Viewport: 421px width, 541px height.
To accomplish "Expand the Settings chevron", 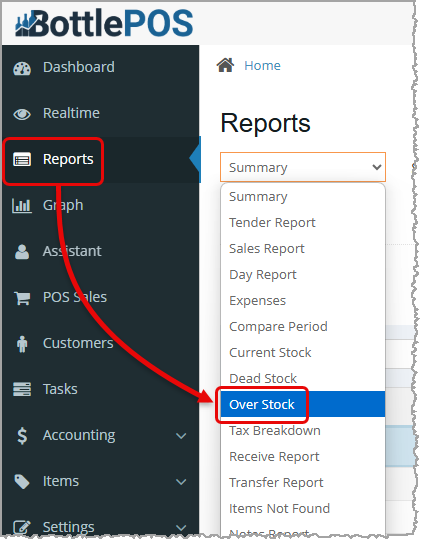I will pos(181,528).
